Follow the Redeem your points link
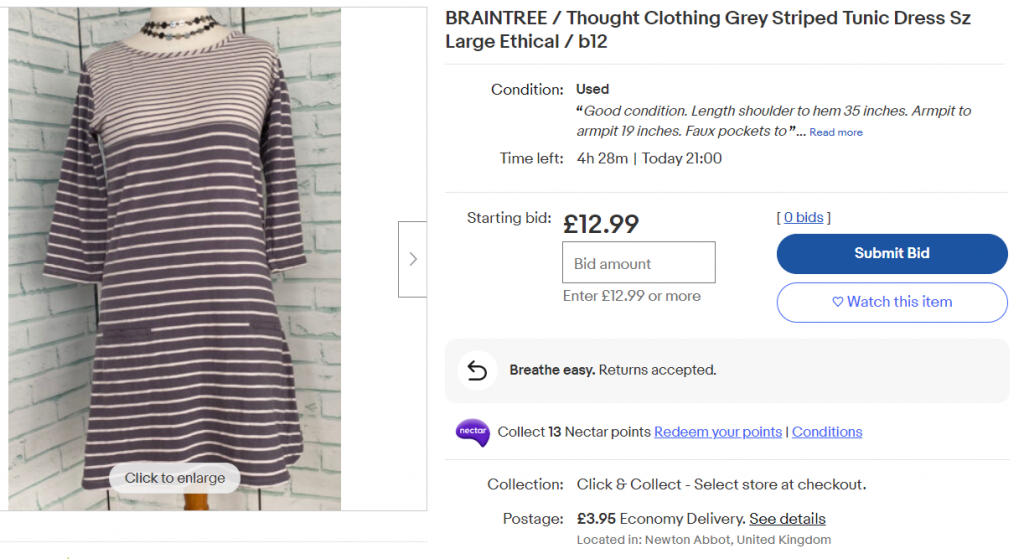This screenshot has width=1024, height=559. [718, 432]
